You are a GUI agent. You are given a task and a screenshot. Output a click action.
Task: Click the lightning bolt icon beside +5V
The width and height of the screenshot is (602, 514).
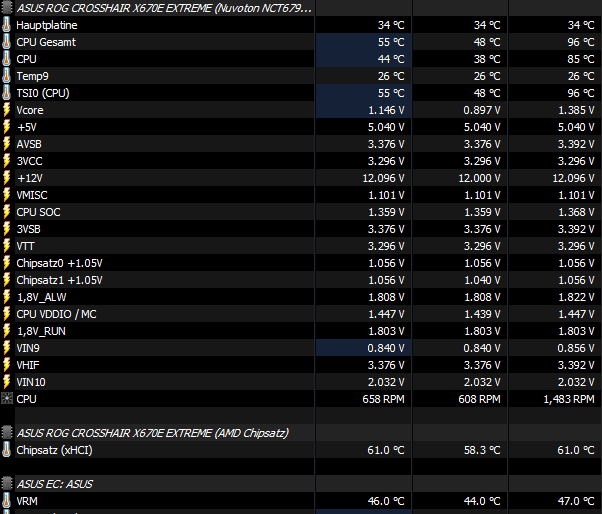coord(7,127)
